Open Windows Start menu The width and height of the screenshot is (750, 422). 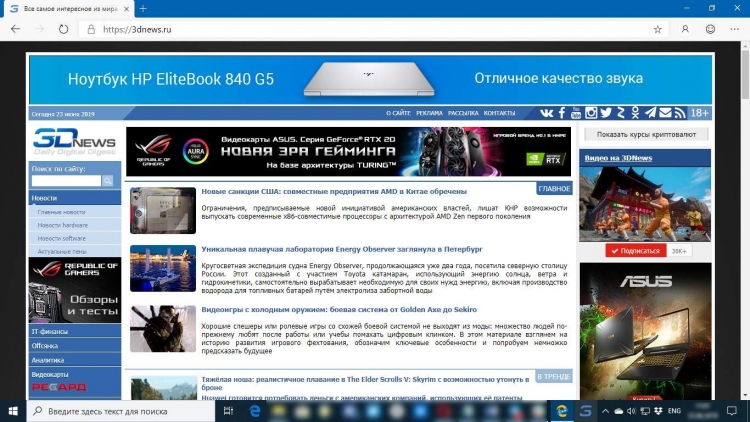[x=13, y=411]
